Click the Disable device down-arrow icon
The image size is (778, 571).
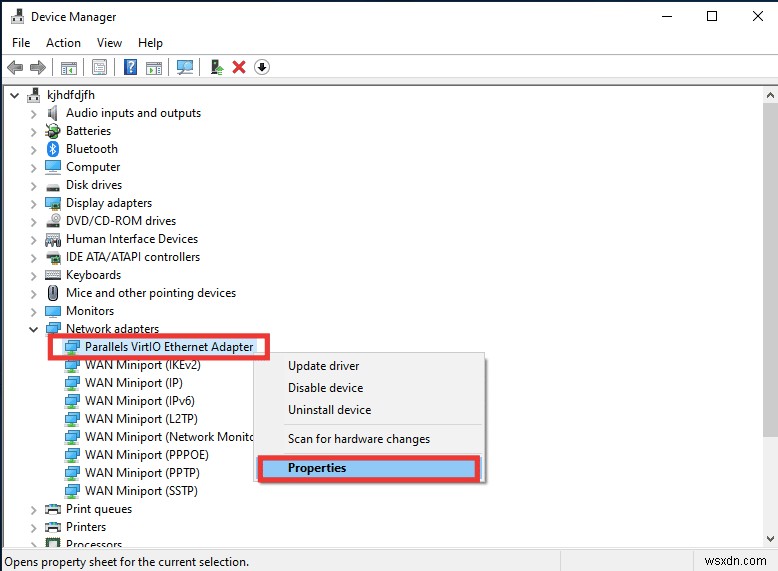[262, 67]
